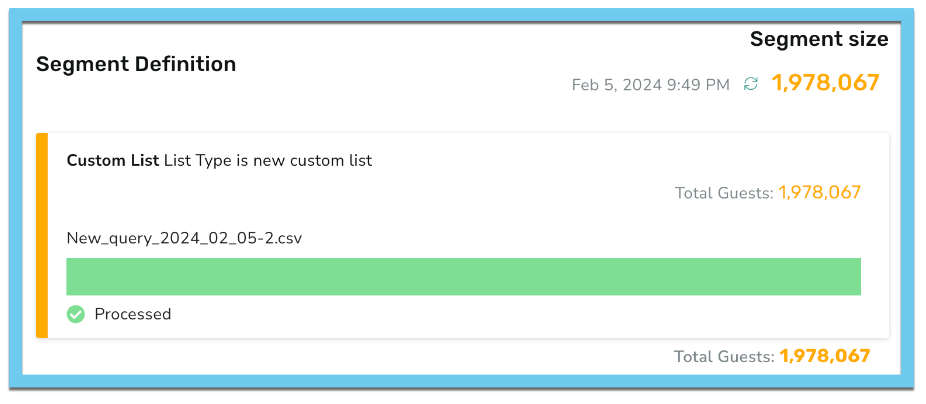The width and height of the screenshot is (926, 404).
Task: Select the Segment Definition heading
Action: (136, 64)
